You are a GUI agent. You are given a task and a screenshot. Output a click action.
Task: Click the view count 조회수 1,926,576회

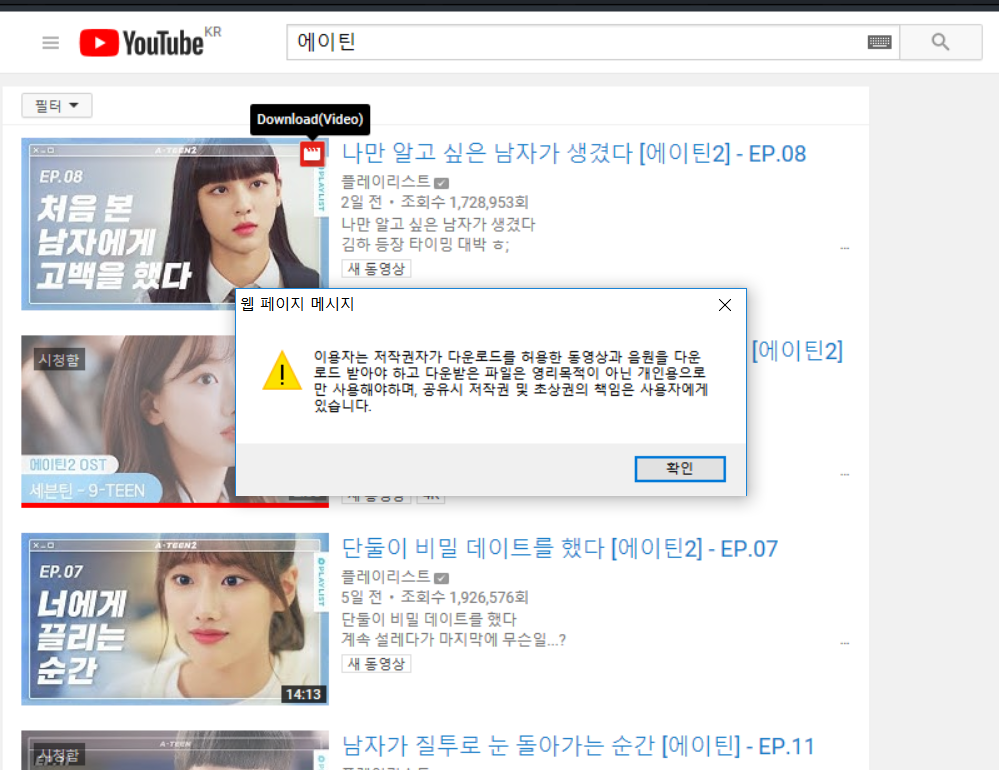(464, 597)
